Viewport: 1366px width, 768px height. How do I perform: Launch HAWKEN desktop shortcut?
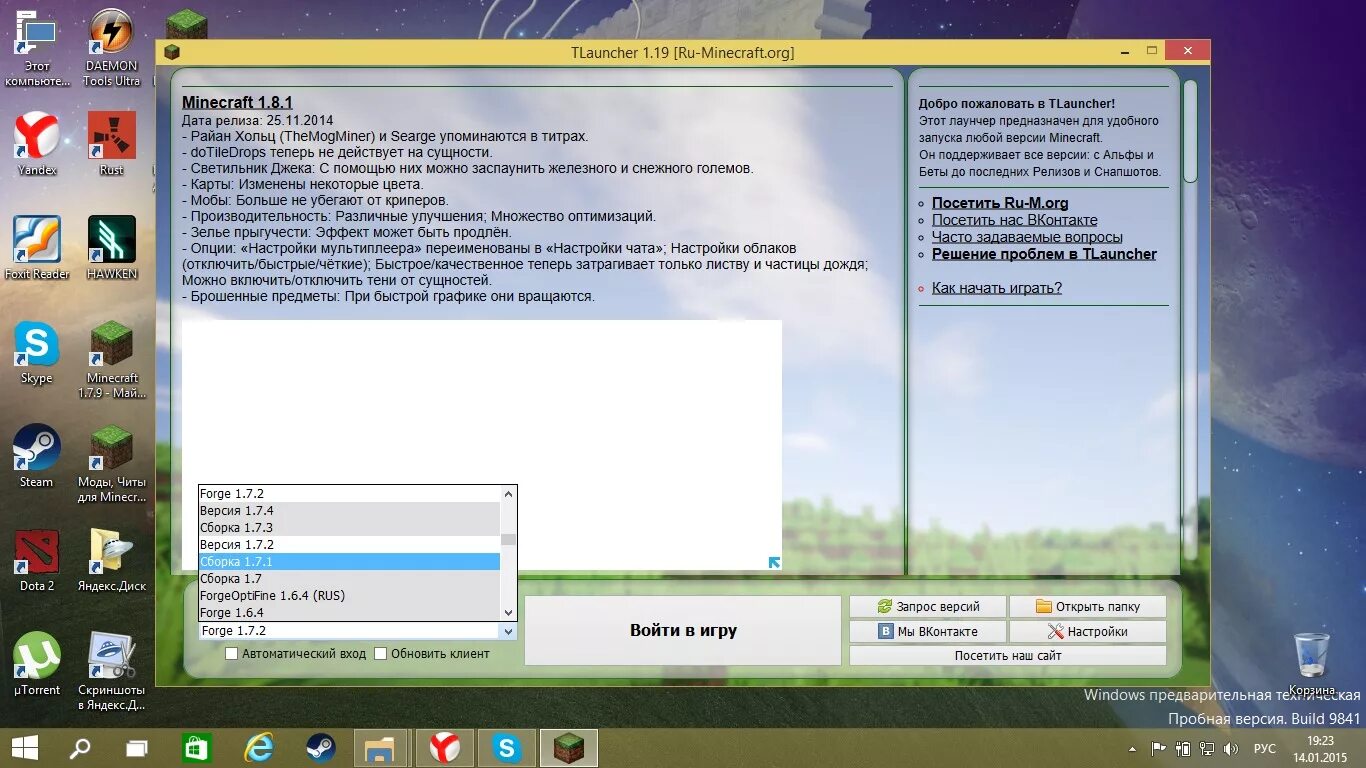(x=111, y=248)
